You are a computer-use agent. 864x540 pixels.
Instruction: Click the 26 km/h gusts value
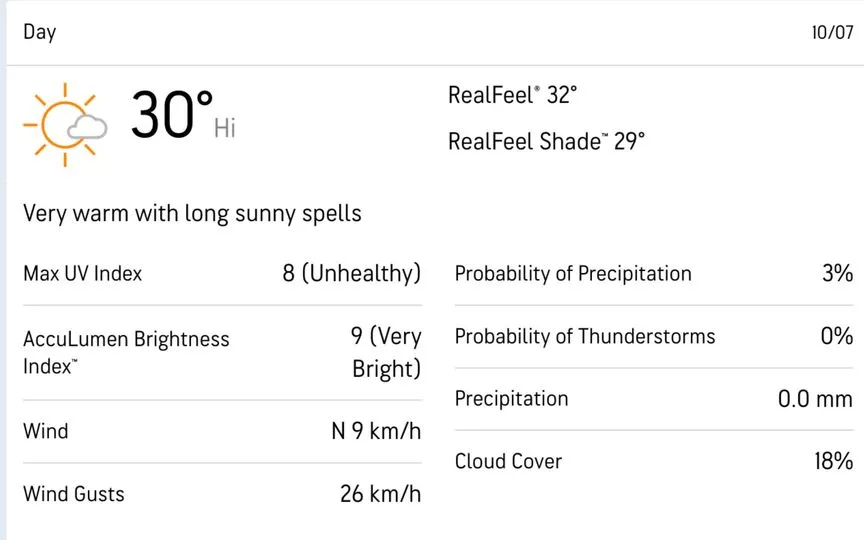tap(380, 494)
